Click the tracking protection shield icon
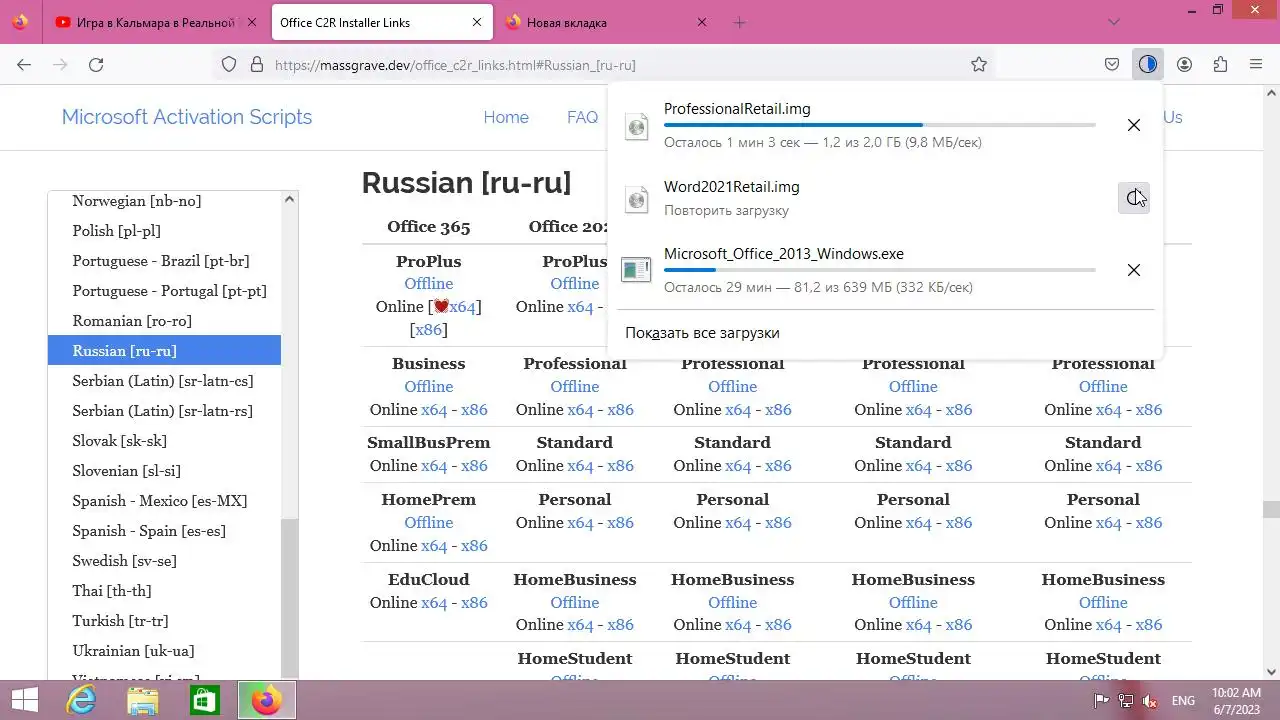The image size is (1280, 720). (229, 64)
